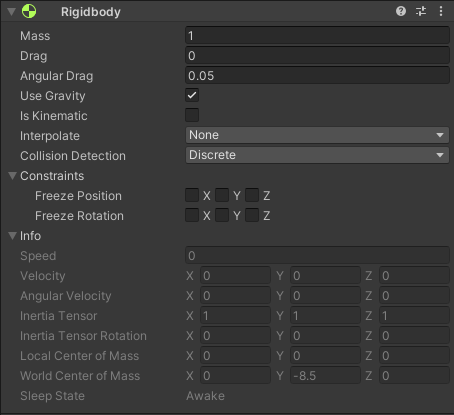Enable the Is Kinematic checkbox
Screen dimensions: 454x415
pos(192,115)
